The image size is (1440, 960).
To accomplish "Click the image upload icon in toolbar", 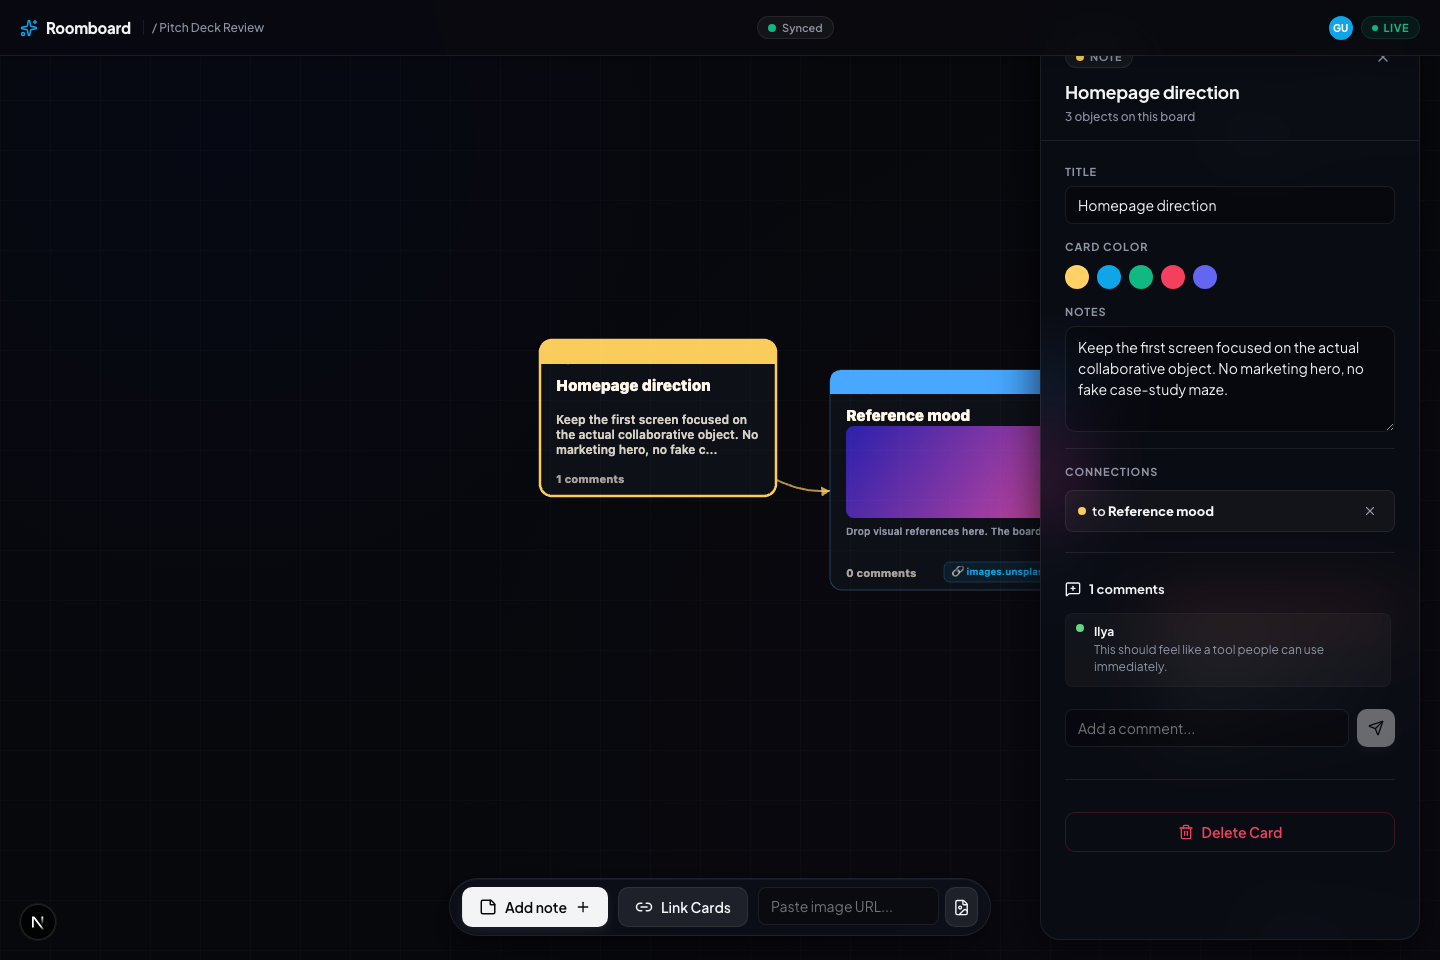I will pos(961,907).
